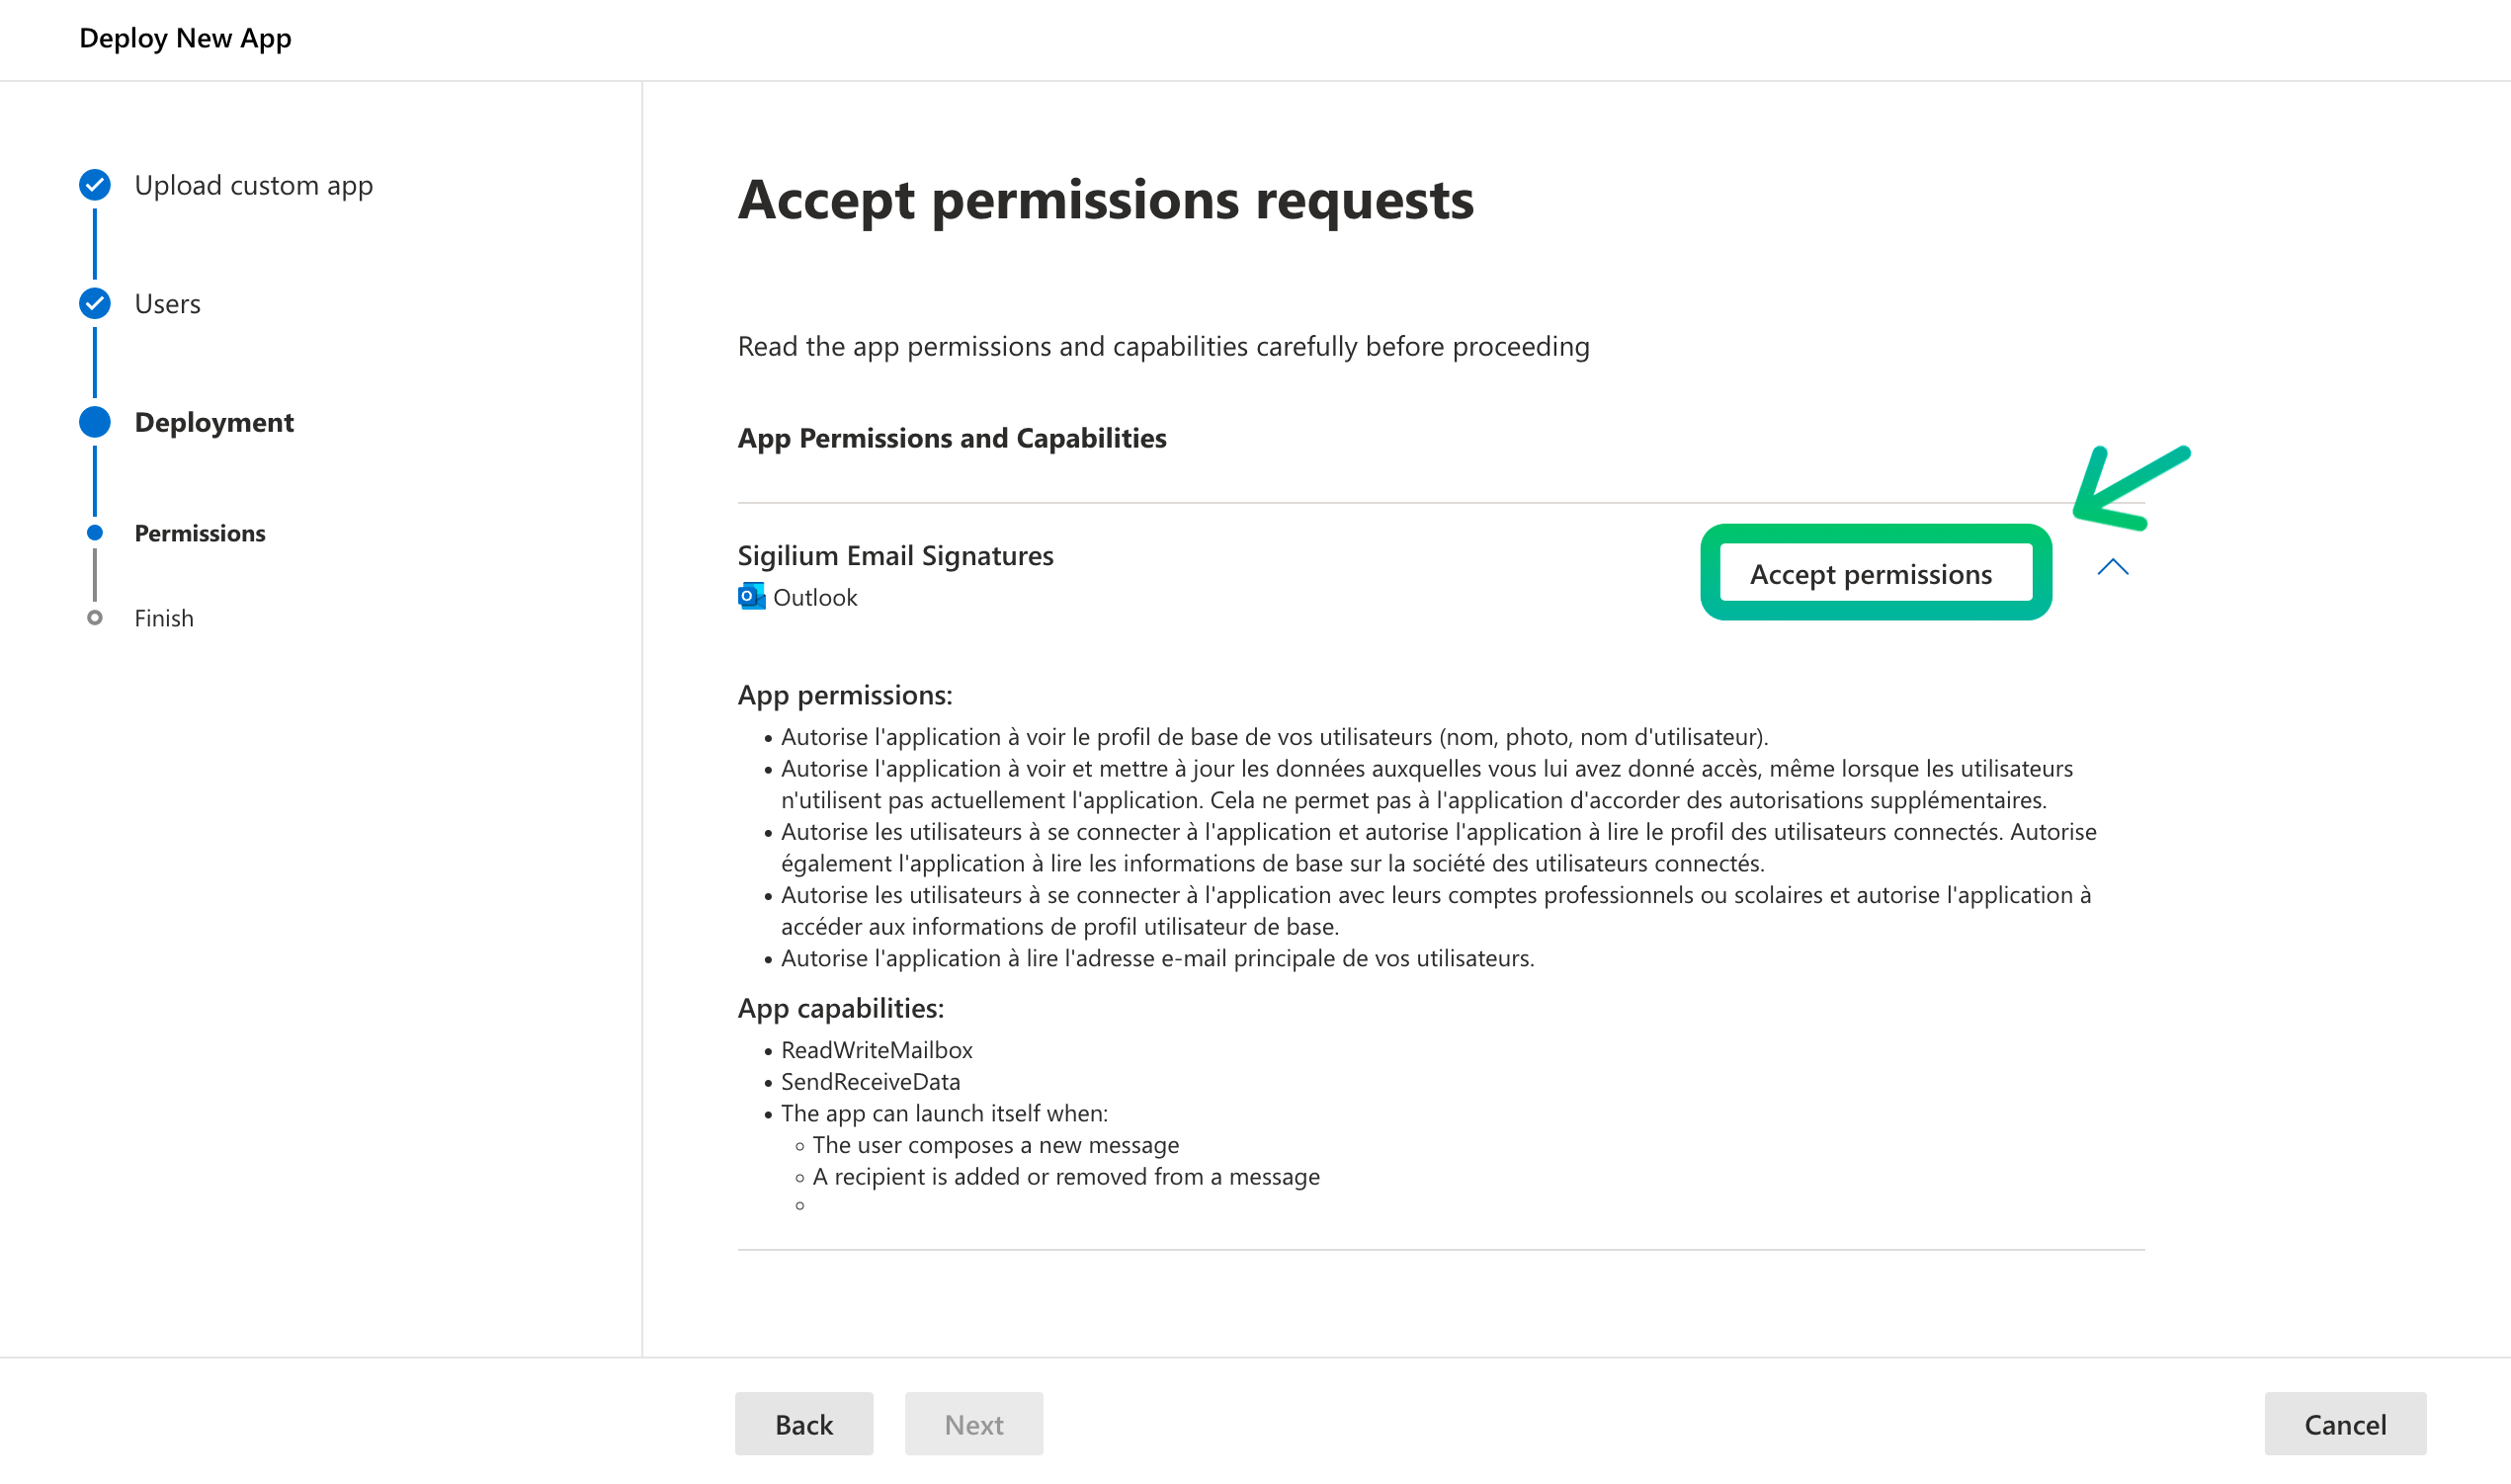Screen dimensions: 2511x1484
Task: Click the Deployment step circle icon
Action: click(95, 422)
